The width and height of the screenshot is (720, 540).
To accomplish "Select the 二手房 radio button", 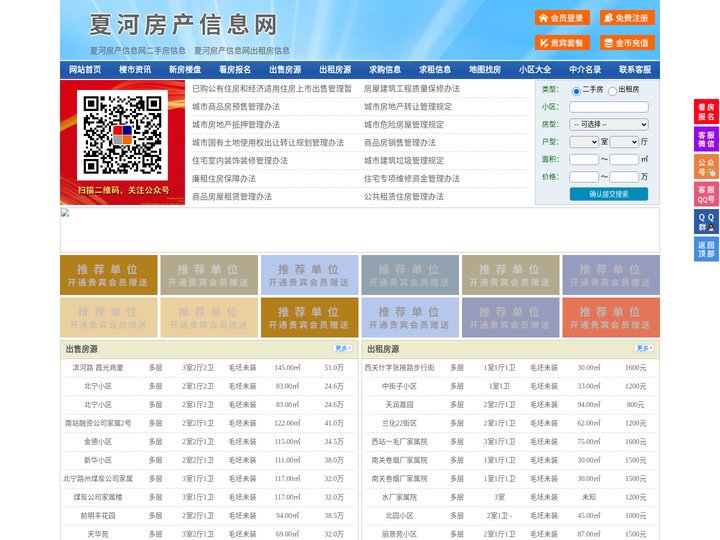I will (576, 91).
